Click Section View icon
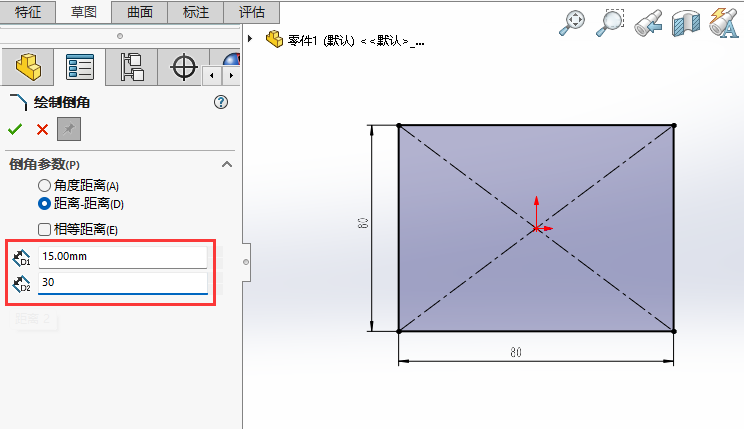The width and height of the screenshot is (744, 429). [x=686, y=23]
